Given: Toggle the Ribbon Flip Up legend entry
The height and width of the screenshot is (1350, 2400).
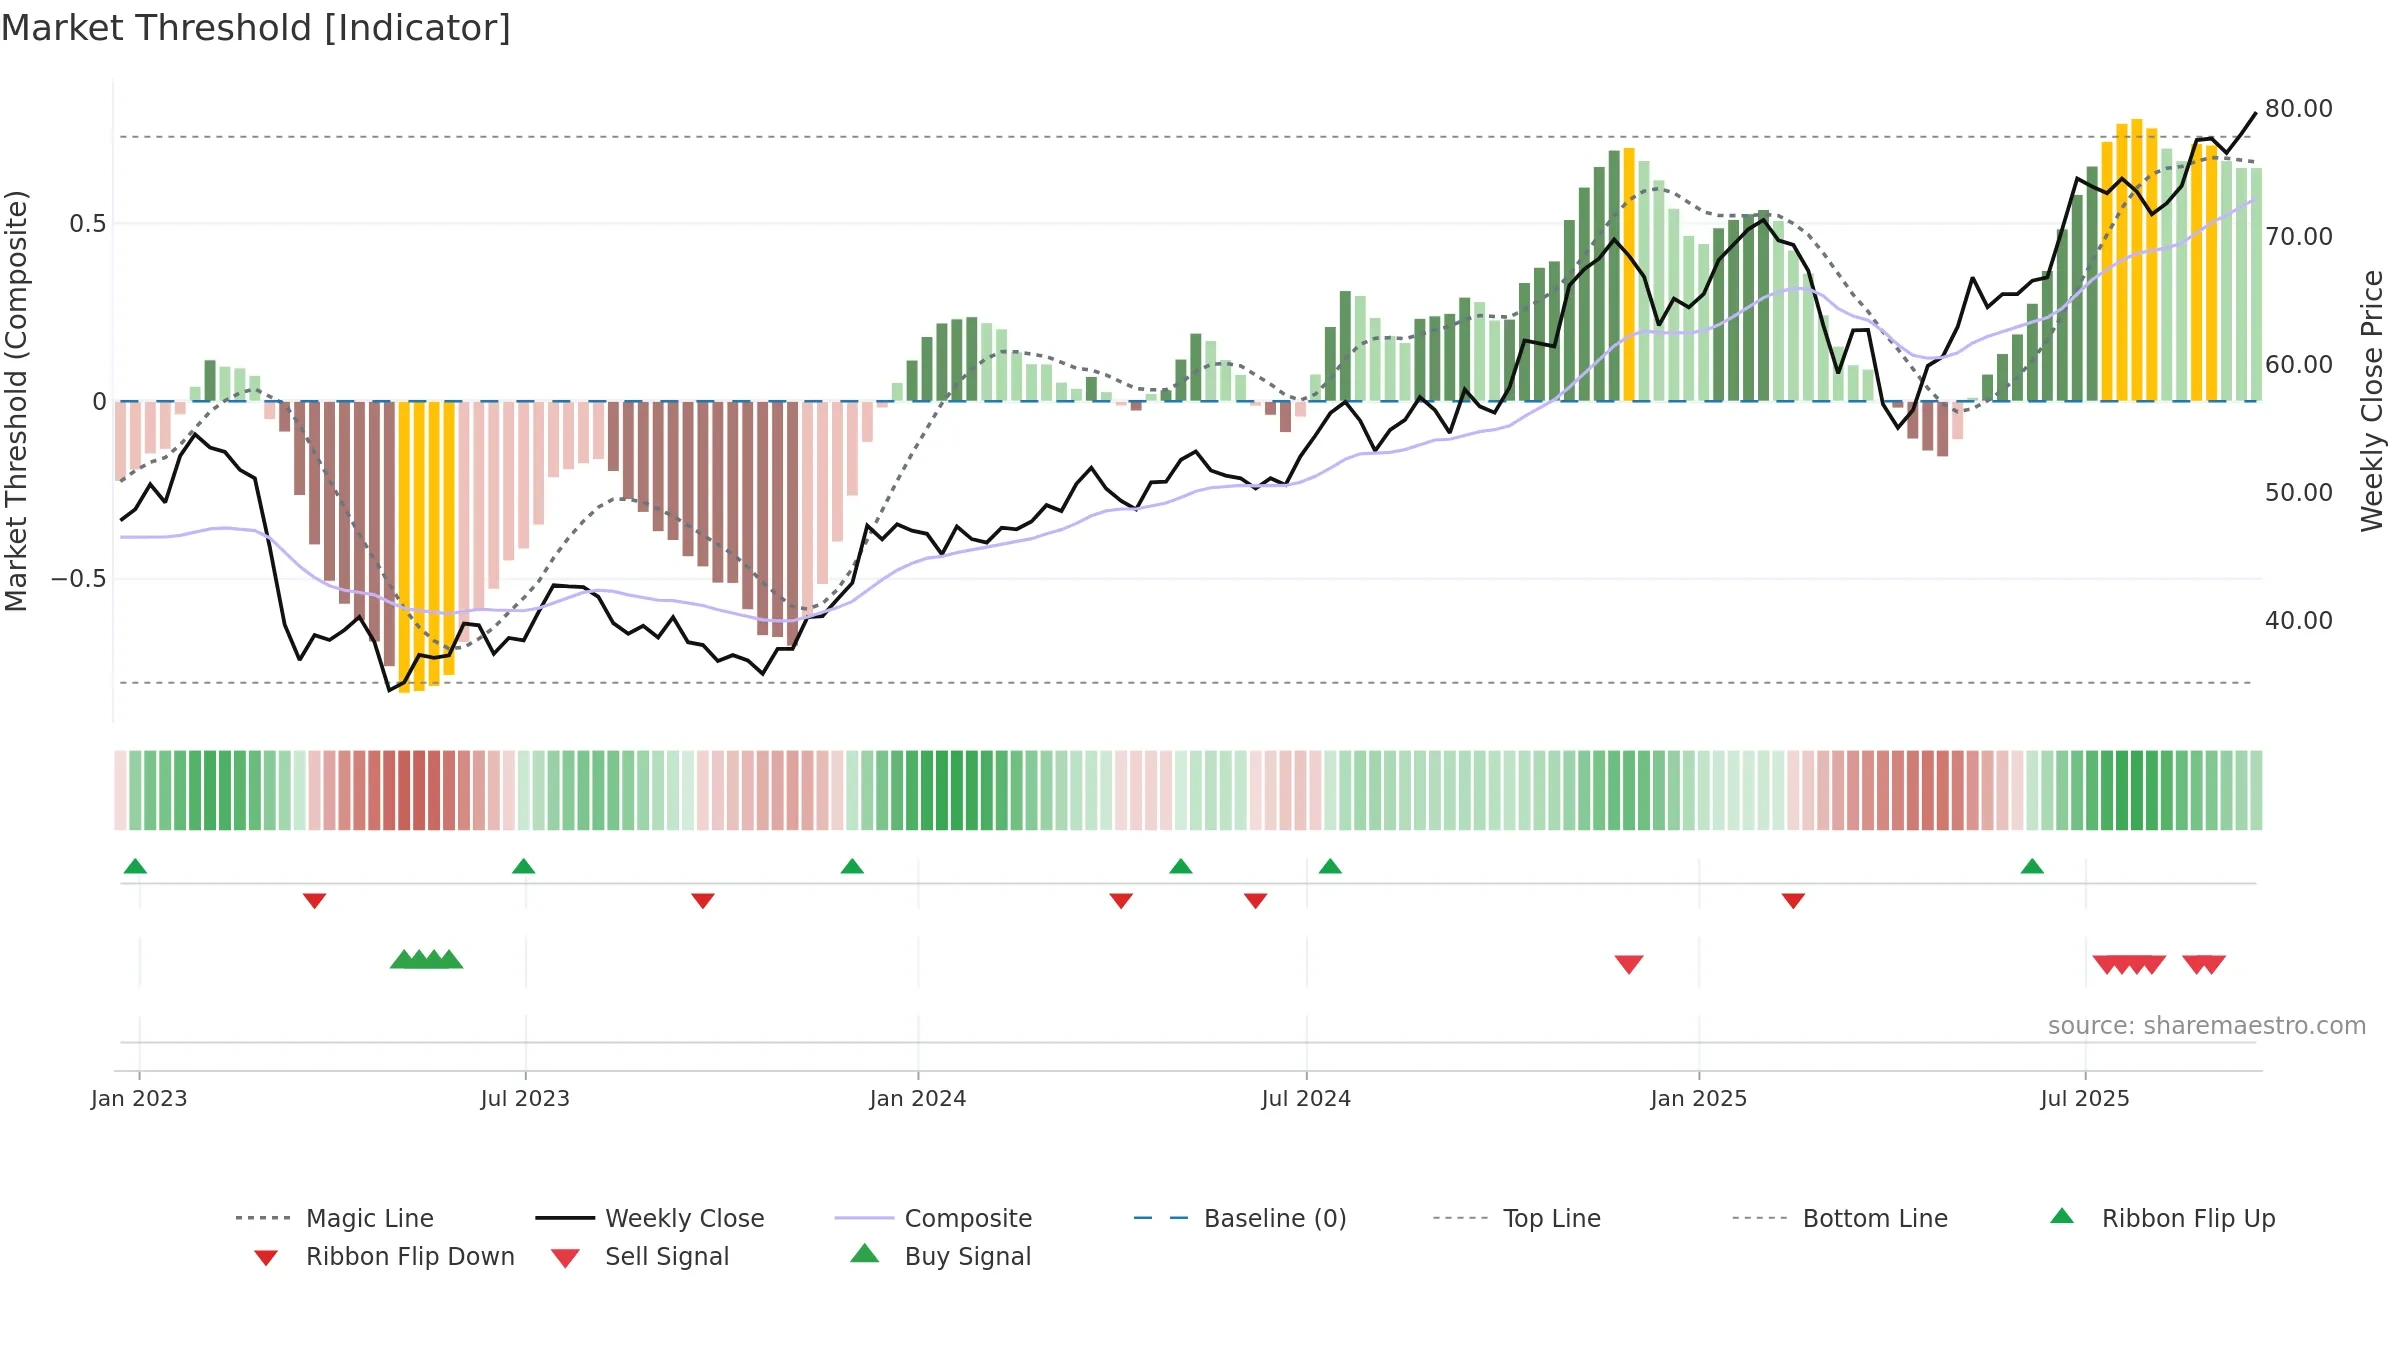Looking at the screenshot, I should click(2162, 1218).
